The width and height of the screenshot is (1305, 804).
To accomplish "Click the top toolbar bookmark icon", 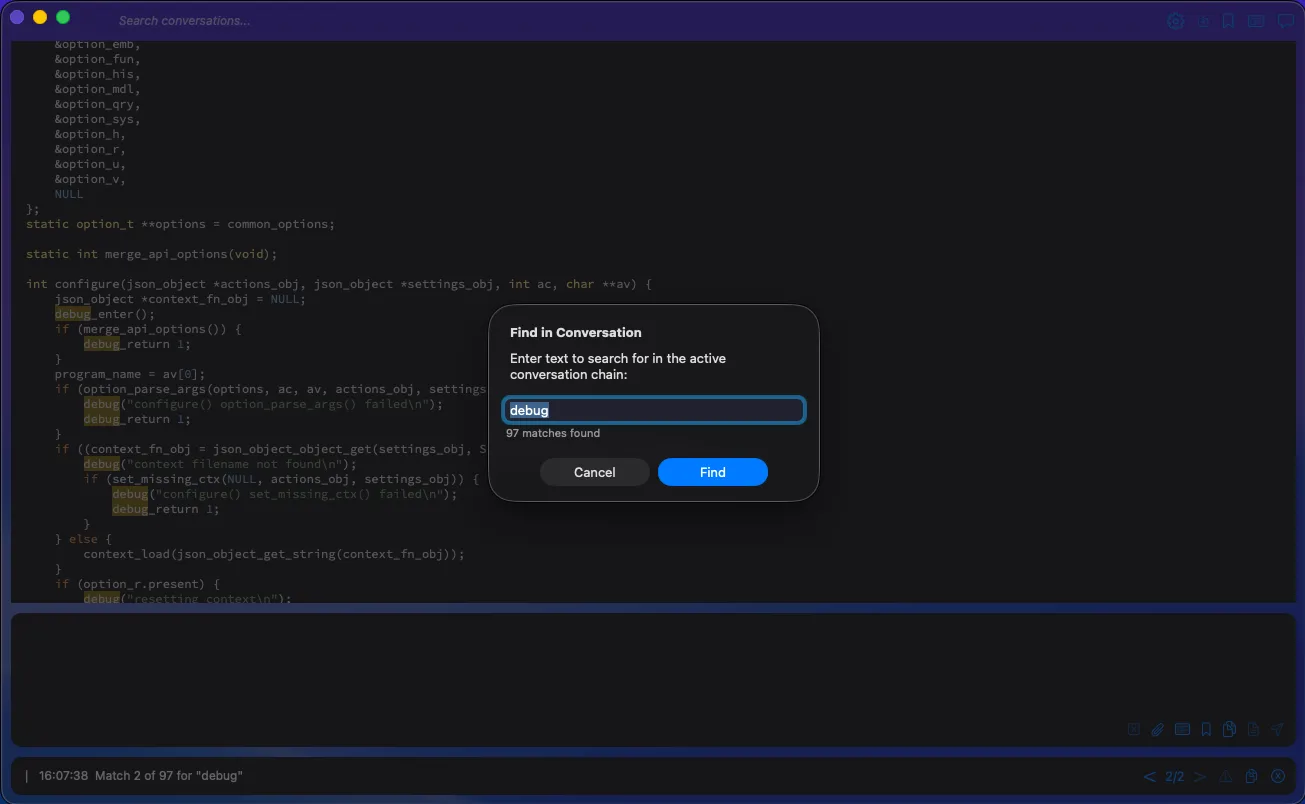I will 1229,21.
